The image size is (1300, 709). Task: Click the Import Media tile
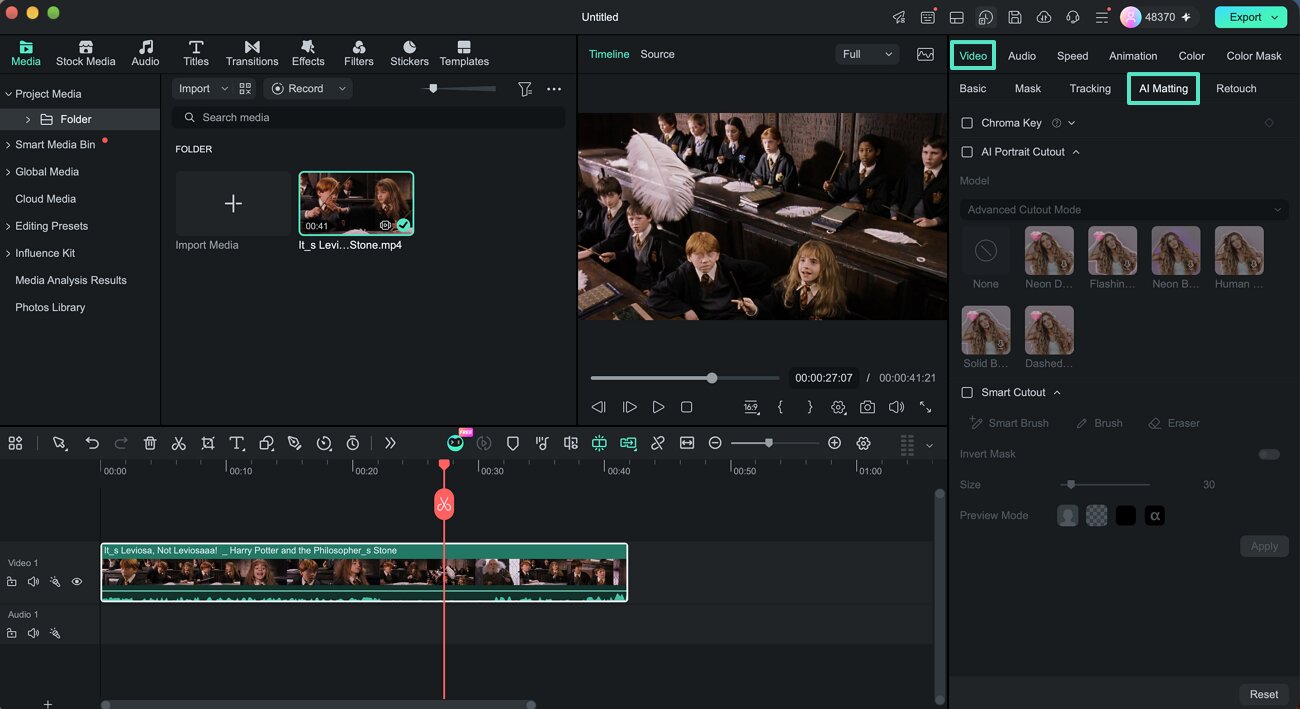point(233,204)
